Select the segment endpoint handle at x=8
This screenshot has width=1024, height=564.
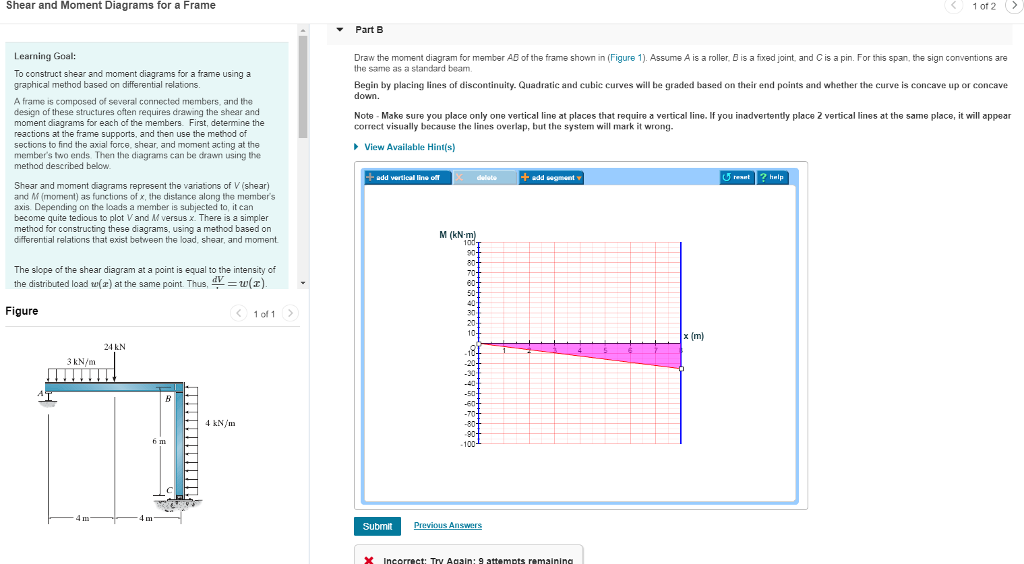tap(681, 369)
